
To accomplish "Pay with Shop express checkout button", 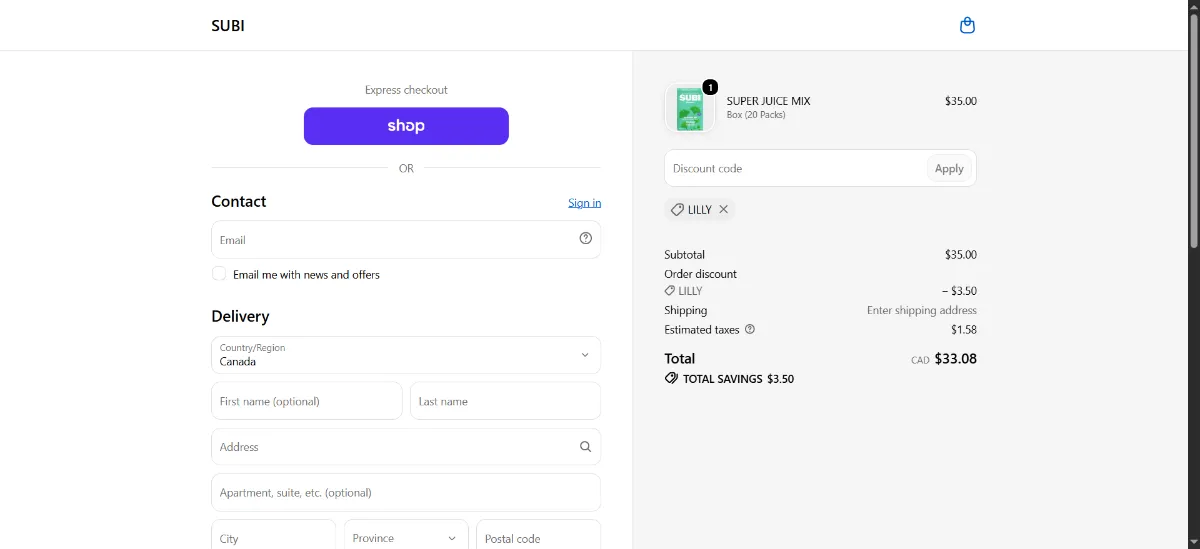I will click(x=406, y=126).
